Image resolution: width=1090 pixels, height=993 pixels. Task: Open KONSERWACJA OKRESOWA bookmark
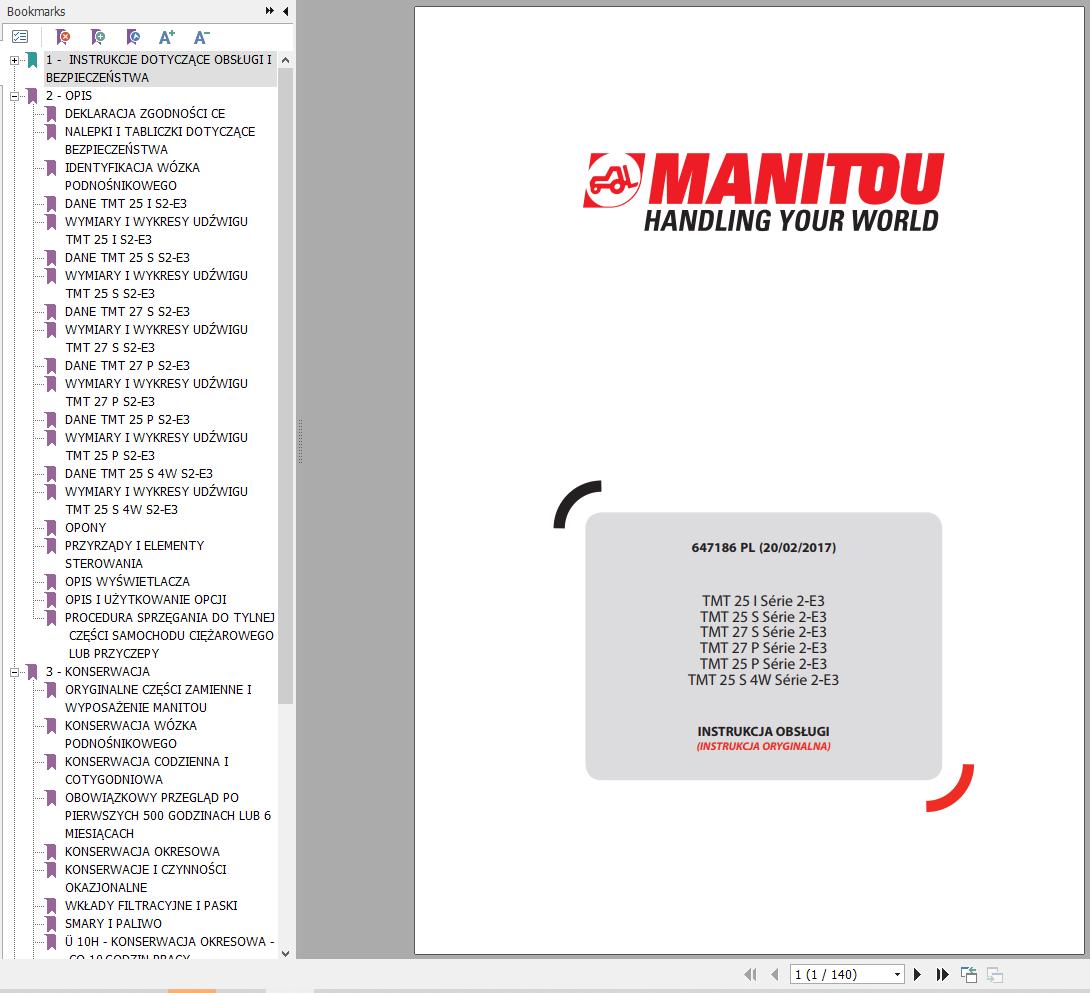pyautogui.click(x=143, y=852)
